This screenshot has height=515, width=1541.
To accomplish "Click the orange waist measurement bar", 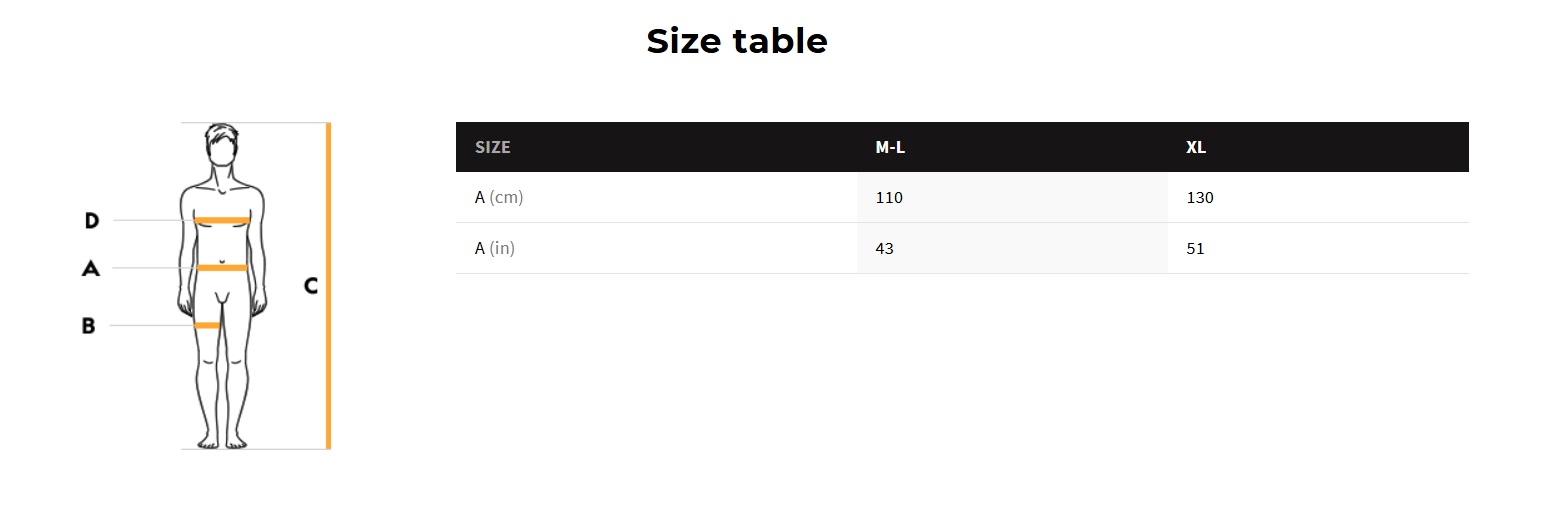I will (222, 268).
